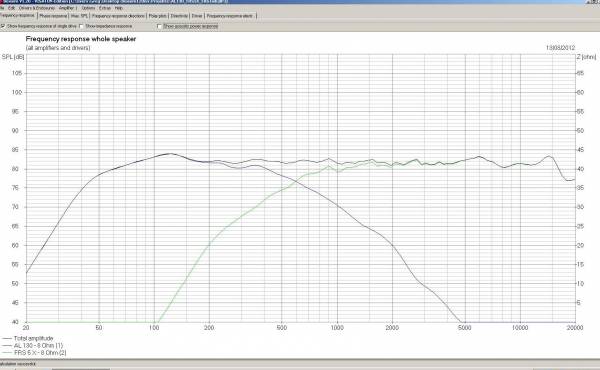Viewport: 600px width, 370px height.
Task: Open the Frequency response directions tab
Action: 118,16
